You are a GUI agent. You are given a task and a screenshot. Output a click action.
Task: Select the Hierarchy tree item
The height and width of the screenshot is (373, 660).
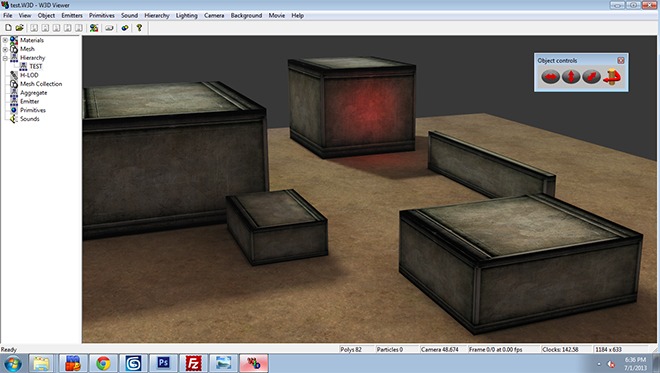coord(32,58)
